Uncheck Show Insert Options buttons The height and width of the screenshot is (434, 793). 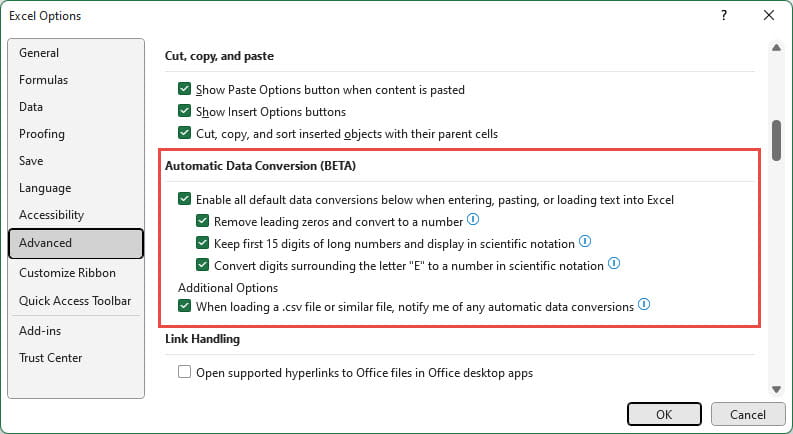(x=184, y=111)
